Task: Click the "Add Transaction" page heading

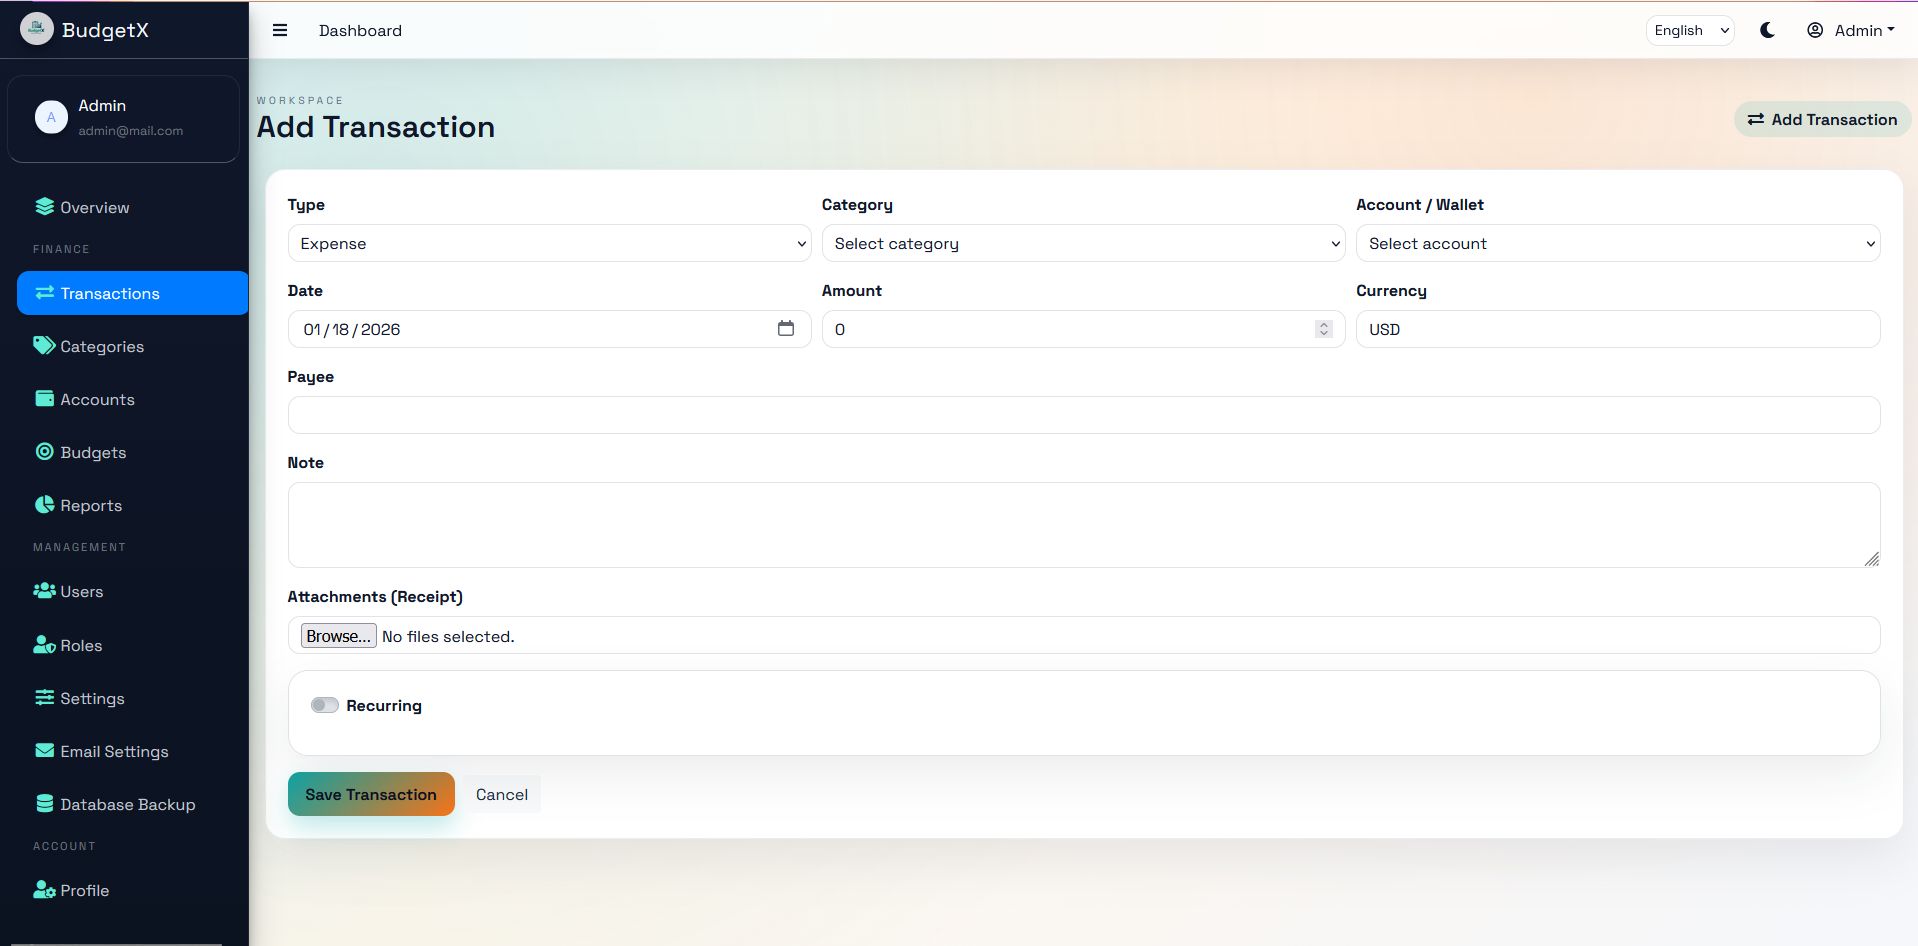Action: click(376, 127)
